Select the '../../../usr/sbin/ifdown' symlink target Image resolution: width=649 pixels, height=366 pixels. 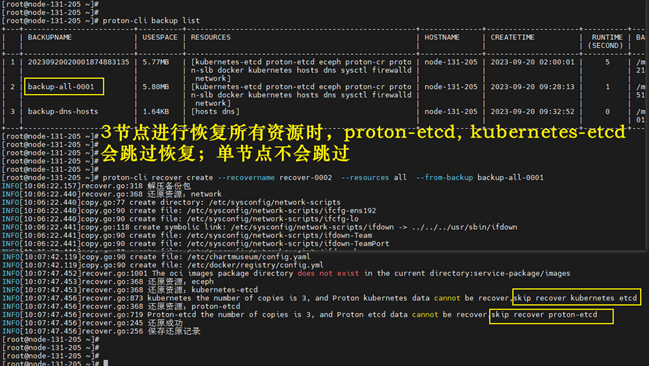[x=464, y=227]
